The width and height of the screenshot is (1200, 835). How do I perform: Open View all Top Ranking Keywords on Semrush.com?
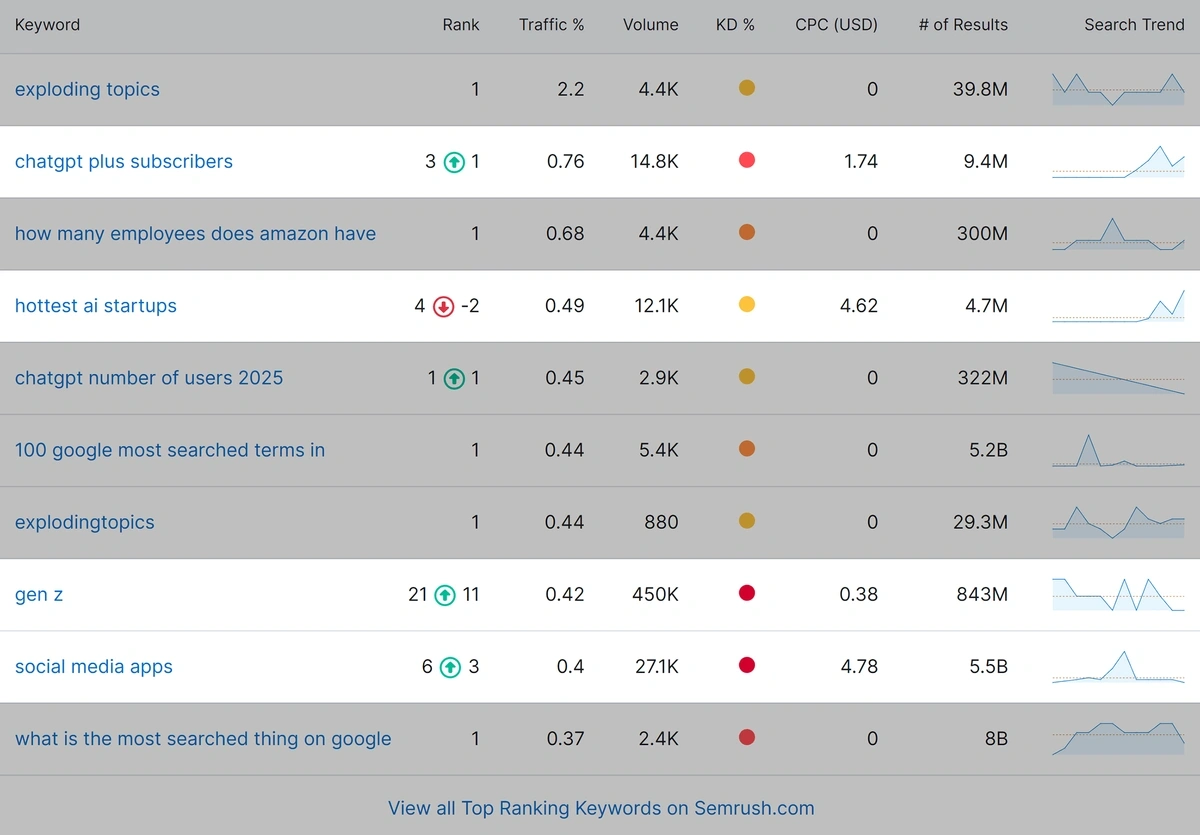pos(601,808)
